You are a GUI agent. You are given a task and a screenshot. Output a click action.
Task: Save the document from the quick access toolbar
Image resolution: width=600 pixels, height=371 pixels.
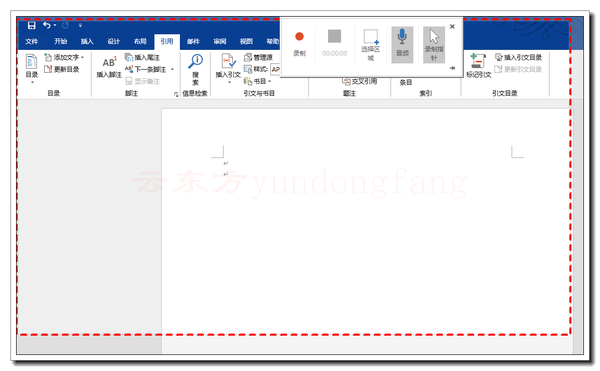tap(31, 25)
